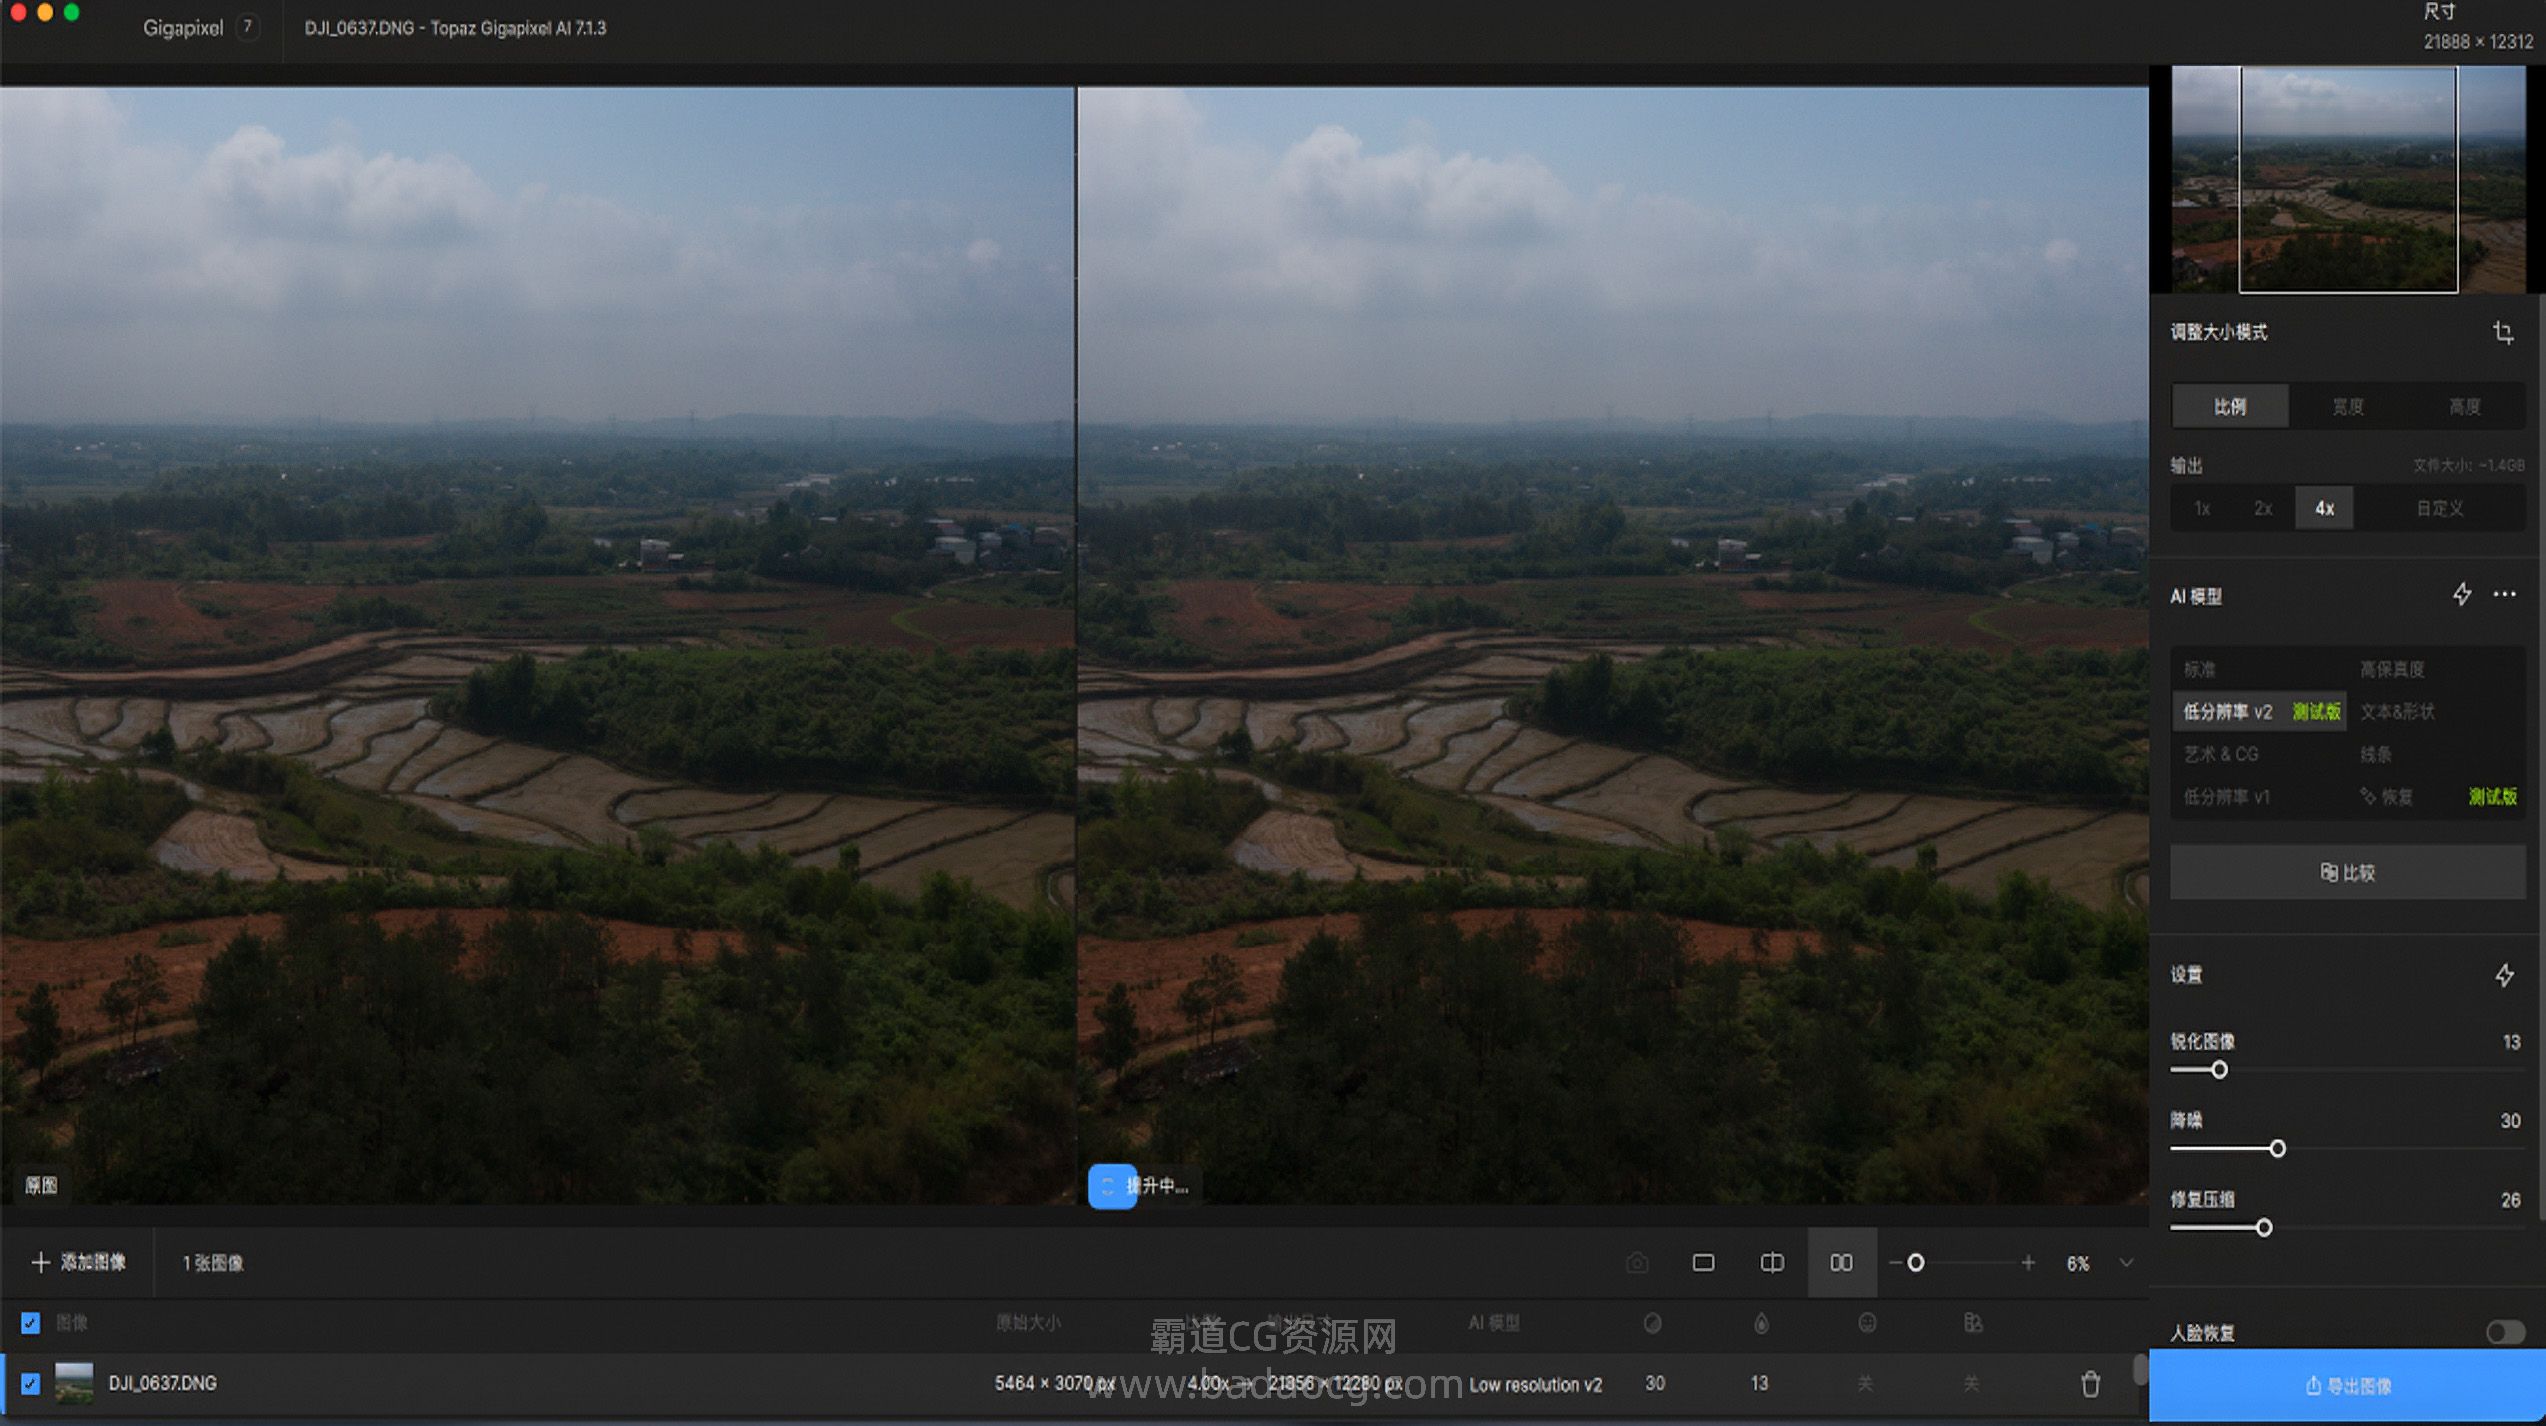Click the 原图 original label on preview

tap(41, 1186)
